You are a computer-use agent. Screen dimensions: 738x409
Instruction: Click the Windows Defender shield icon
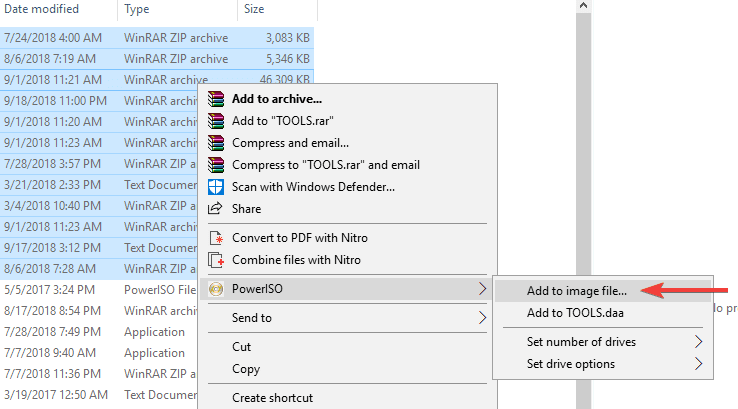[216, 187]
